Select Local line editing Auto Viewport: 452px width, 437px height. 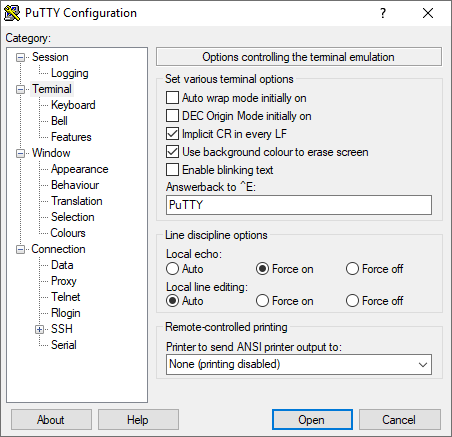(172, 301)
